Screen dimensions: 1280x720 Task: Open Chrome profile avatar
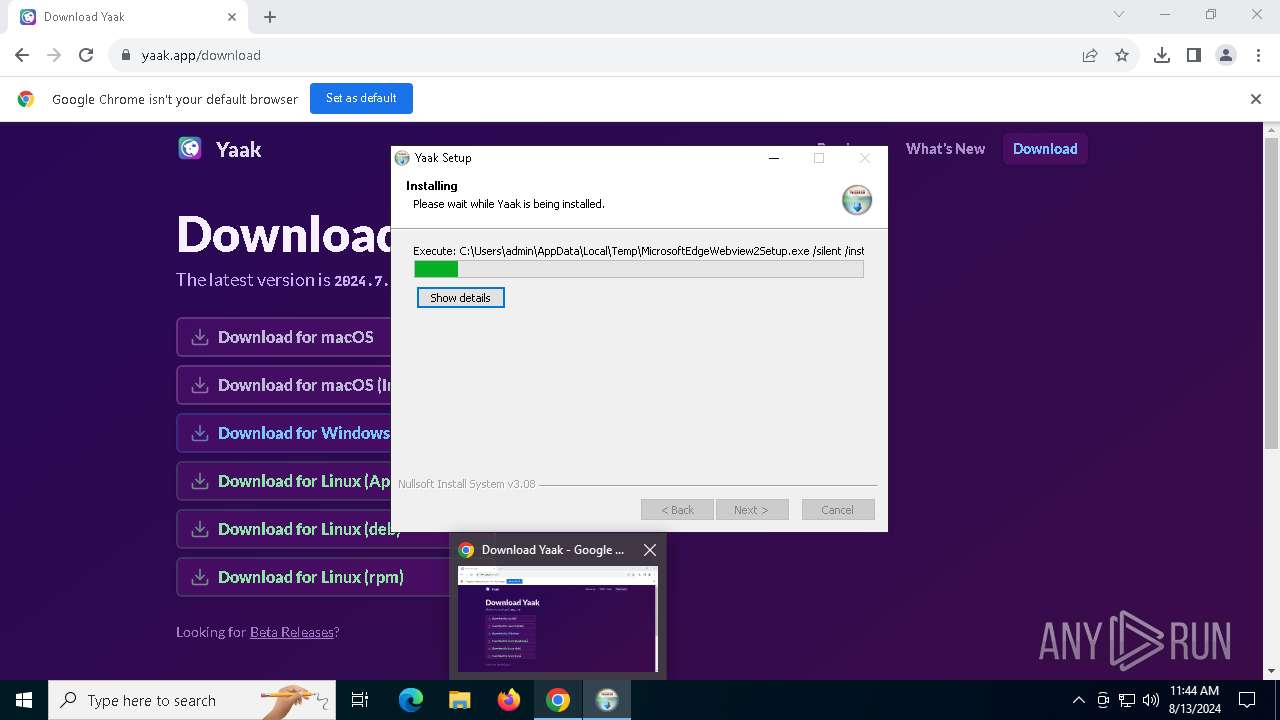point(1226,55)
